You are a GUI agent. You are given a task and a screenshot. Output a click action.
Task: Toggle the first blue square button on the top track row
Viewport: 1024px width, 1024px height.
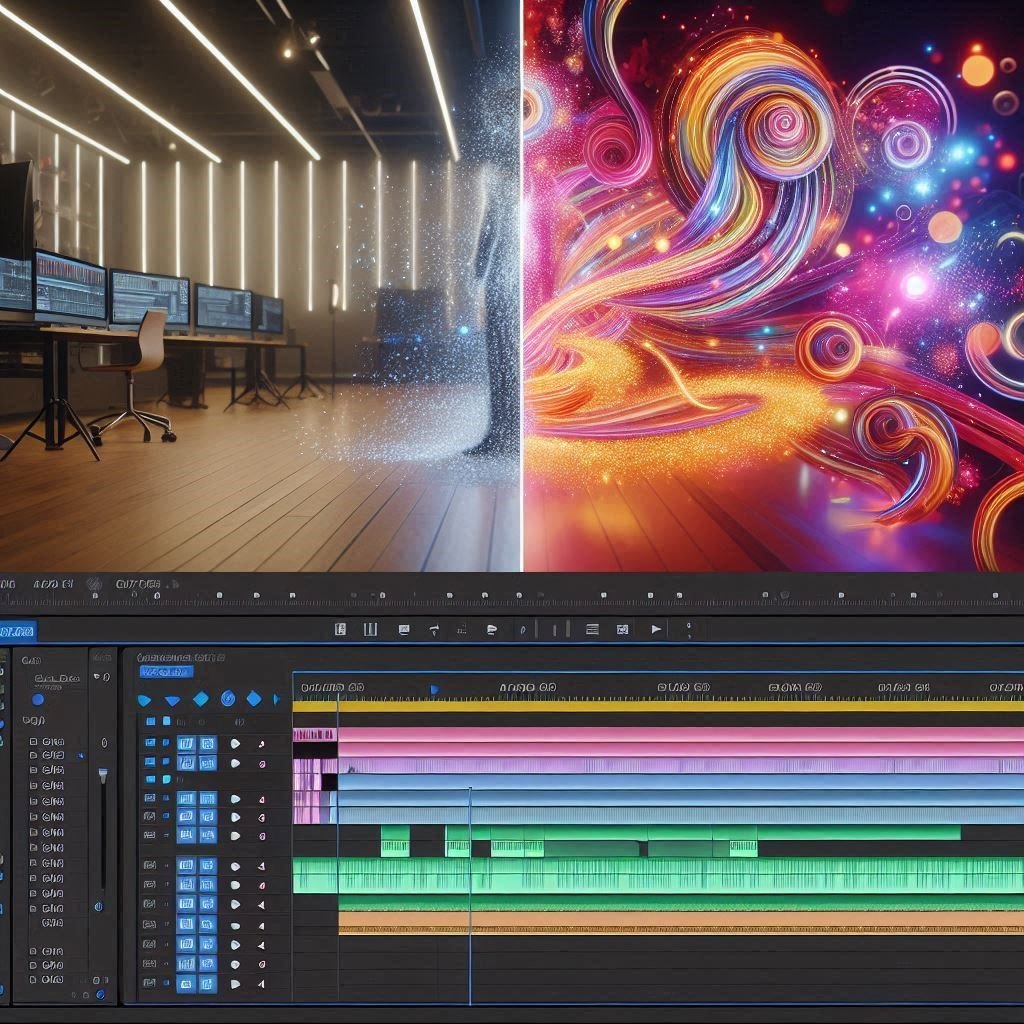click(186, 743)
